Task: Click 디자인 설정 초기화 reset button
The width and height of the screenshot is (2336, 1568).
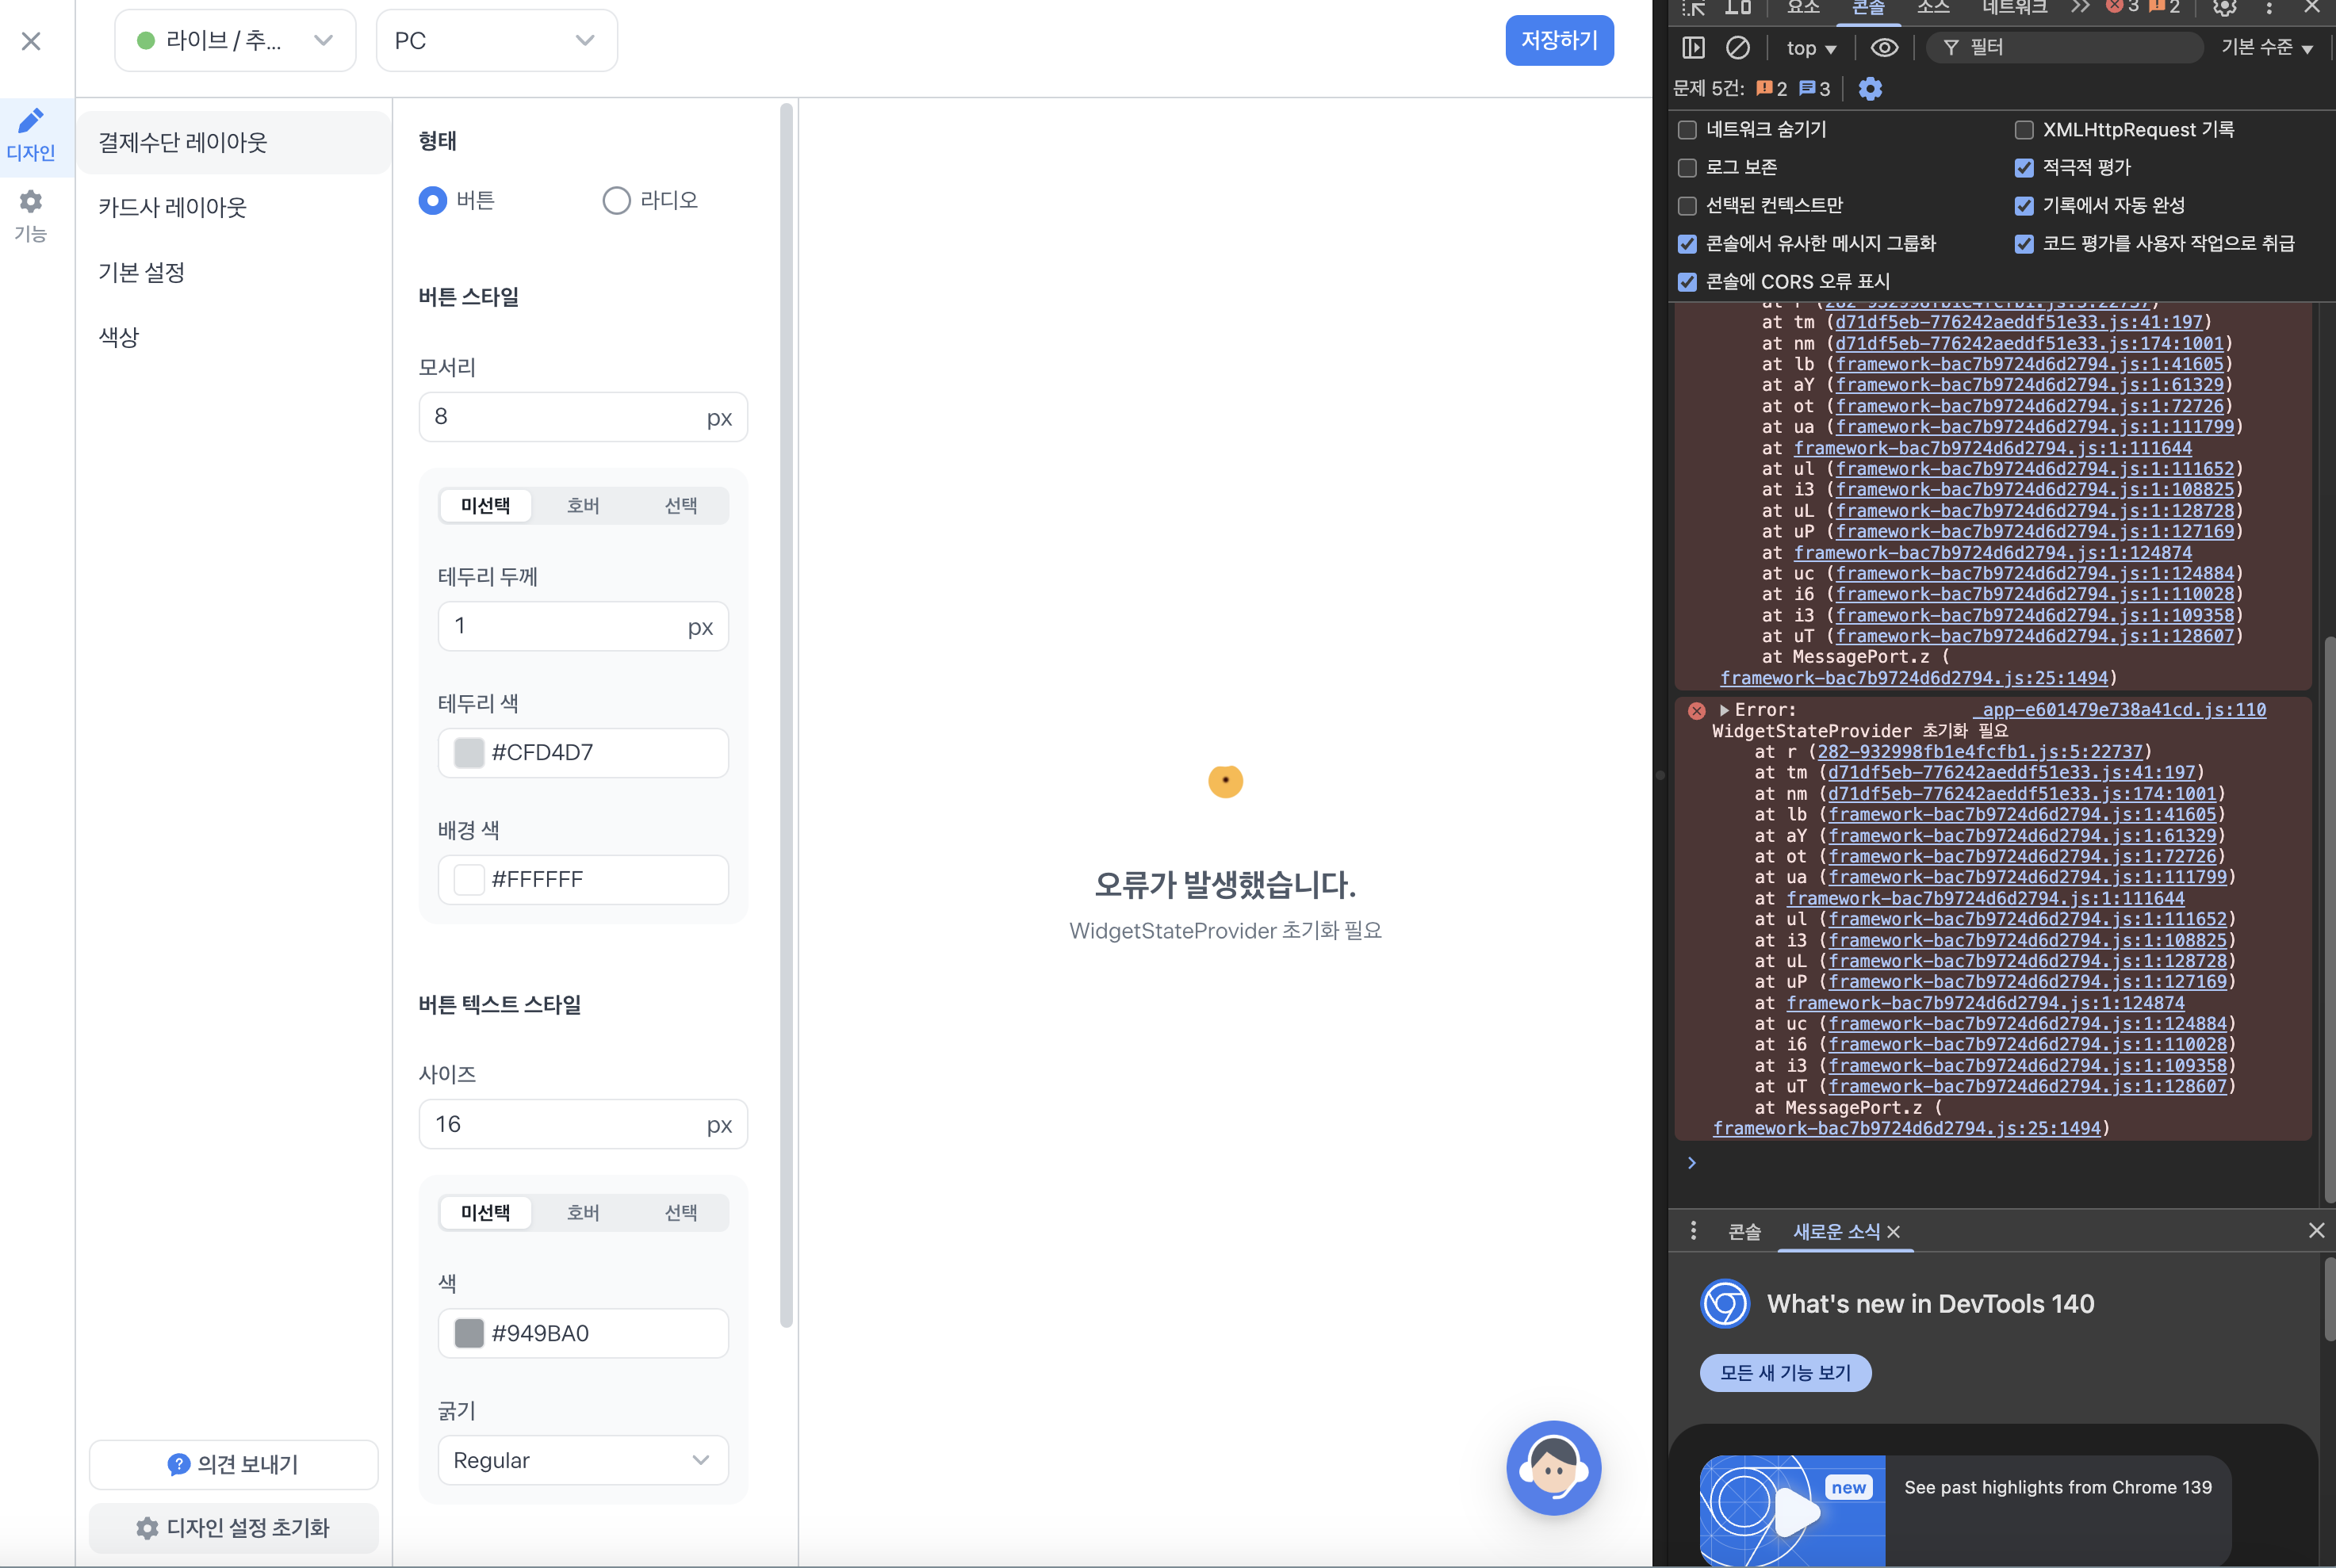Action: (233, 1528)
